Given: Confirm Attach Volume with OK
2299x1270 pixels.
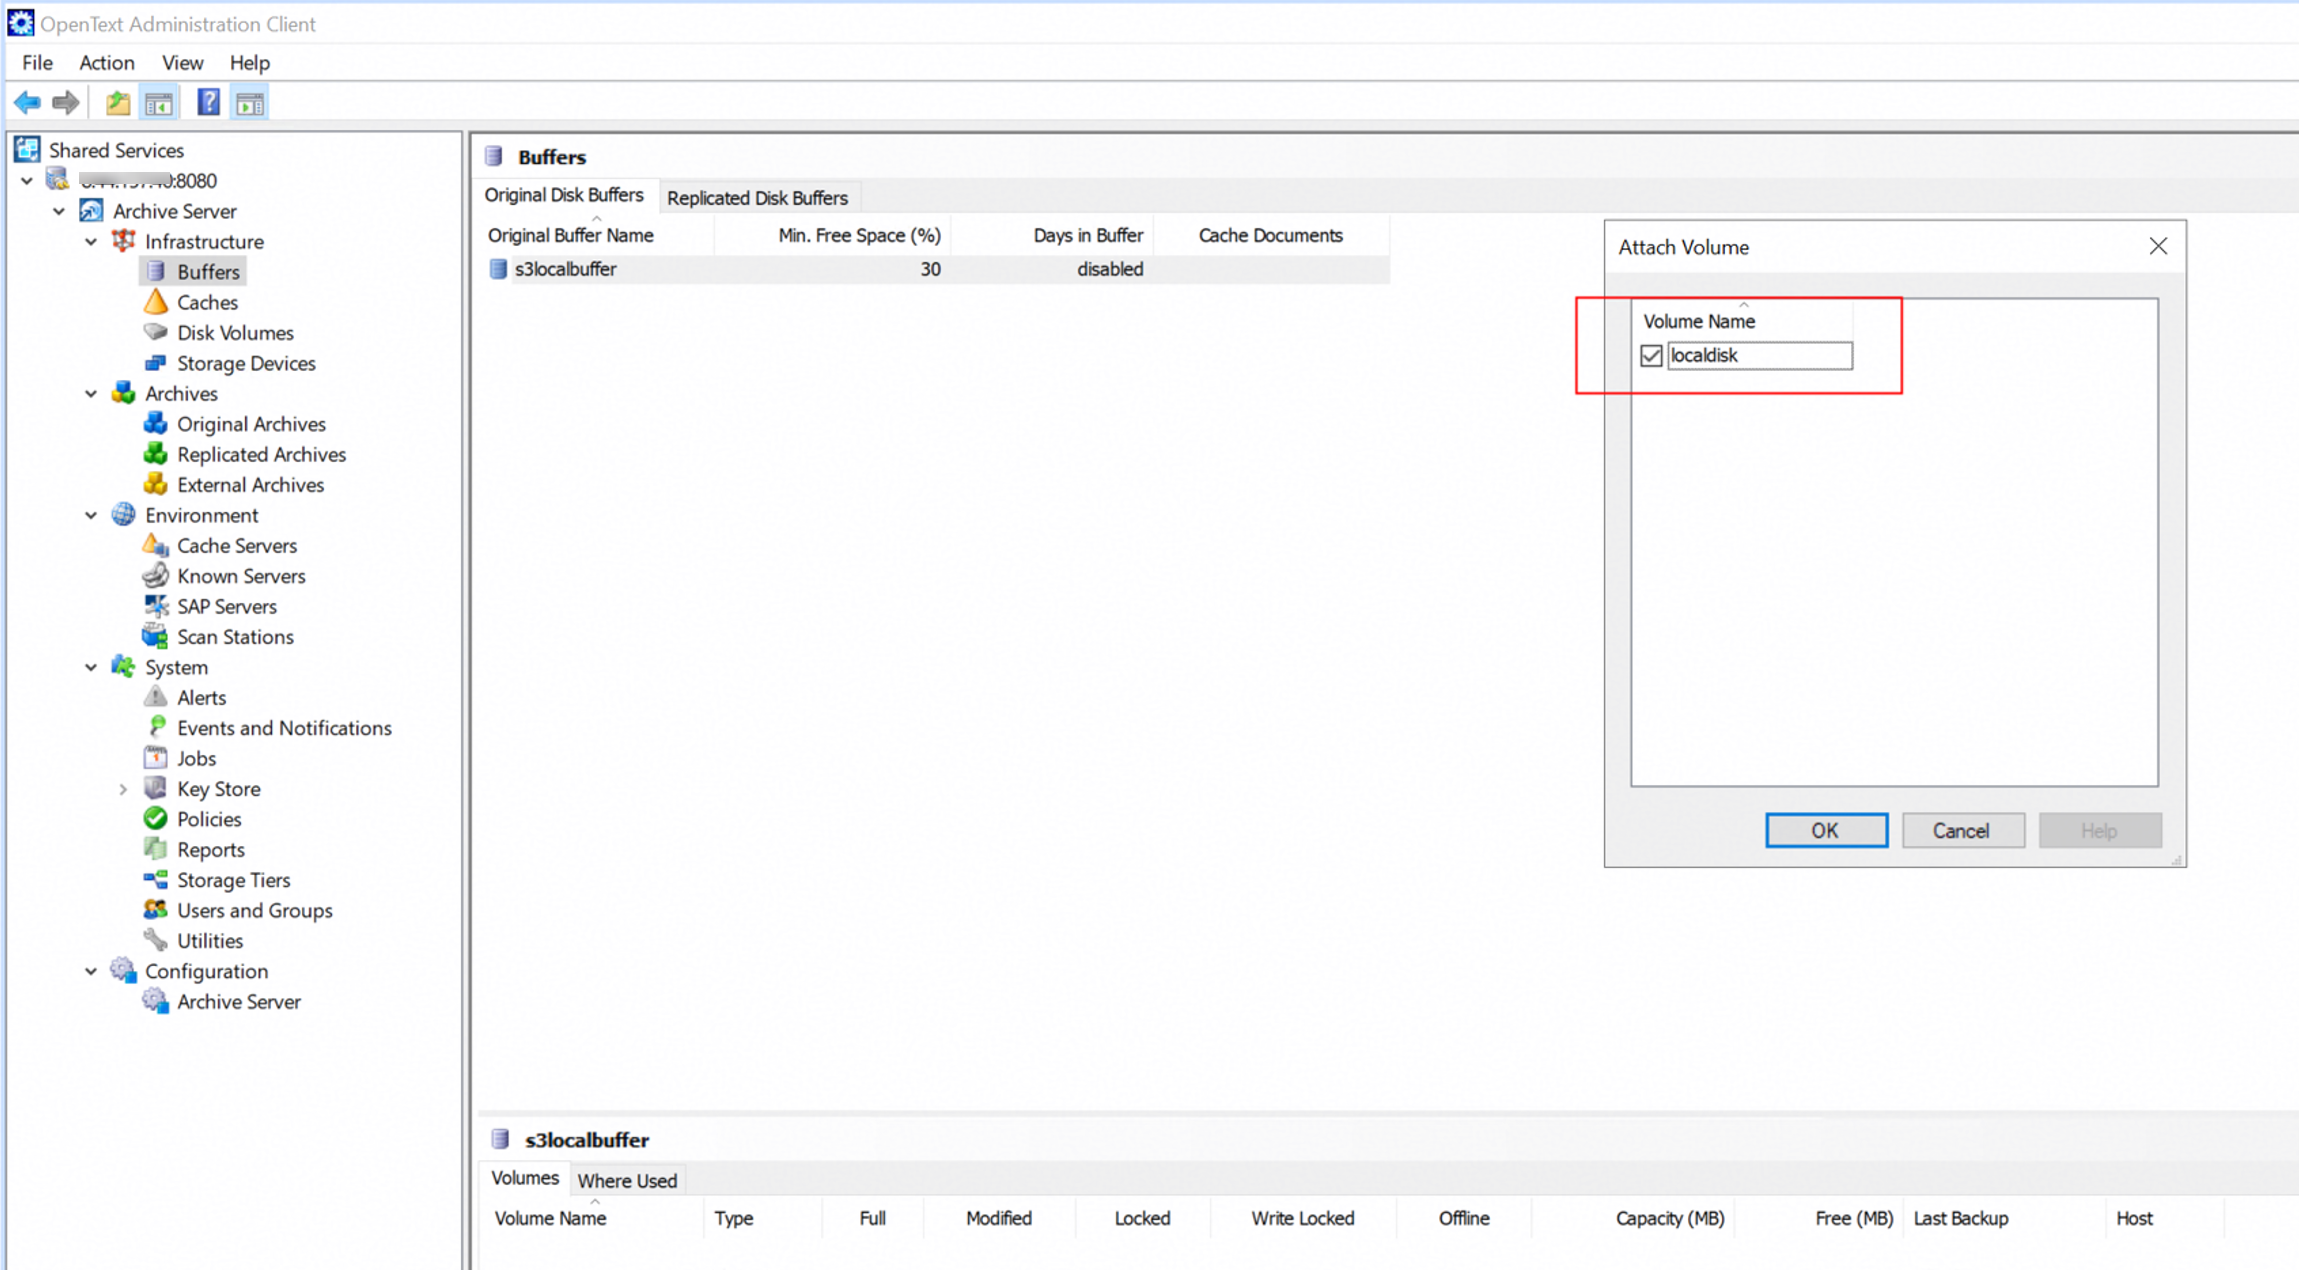Looking at the screenshot, I should (1826, 831).
